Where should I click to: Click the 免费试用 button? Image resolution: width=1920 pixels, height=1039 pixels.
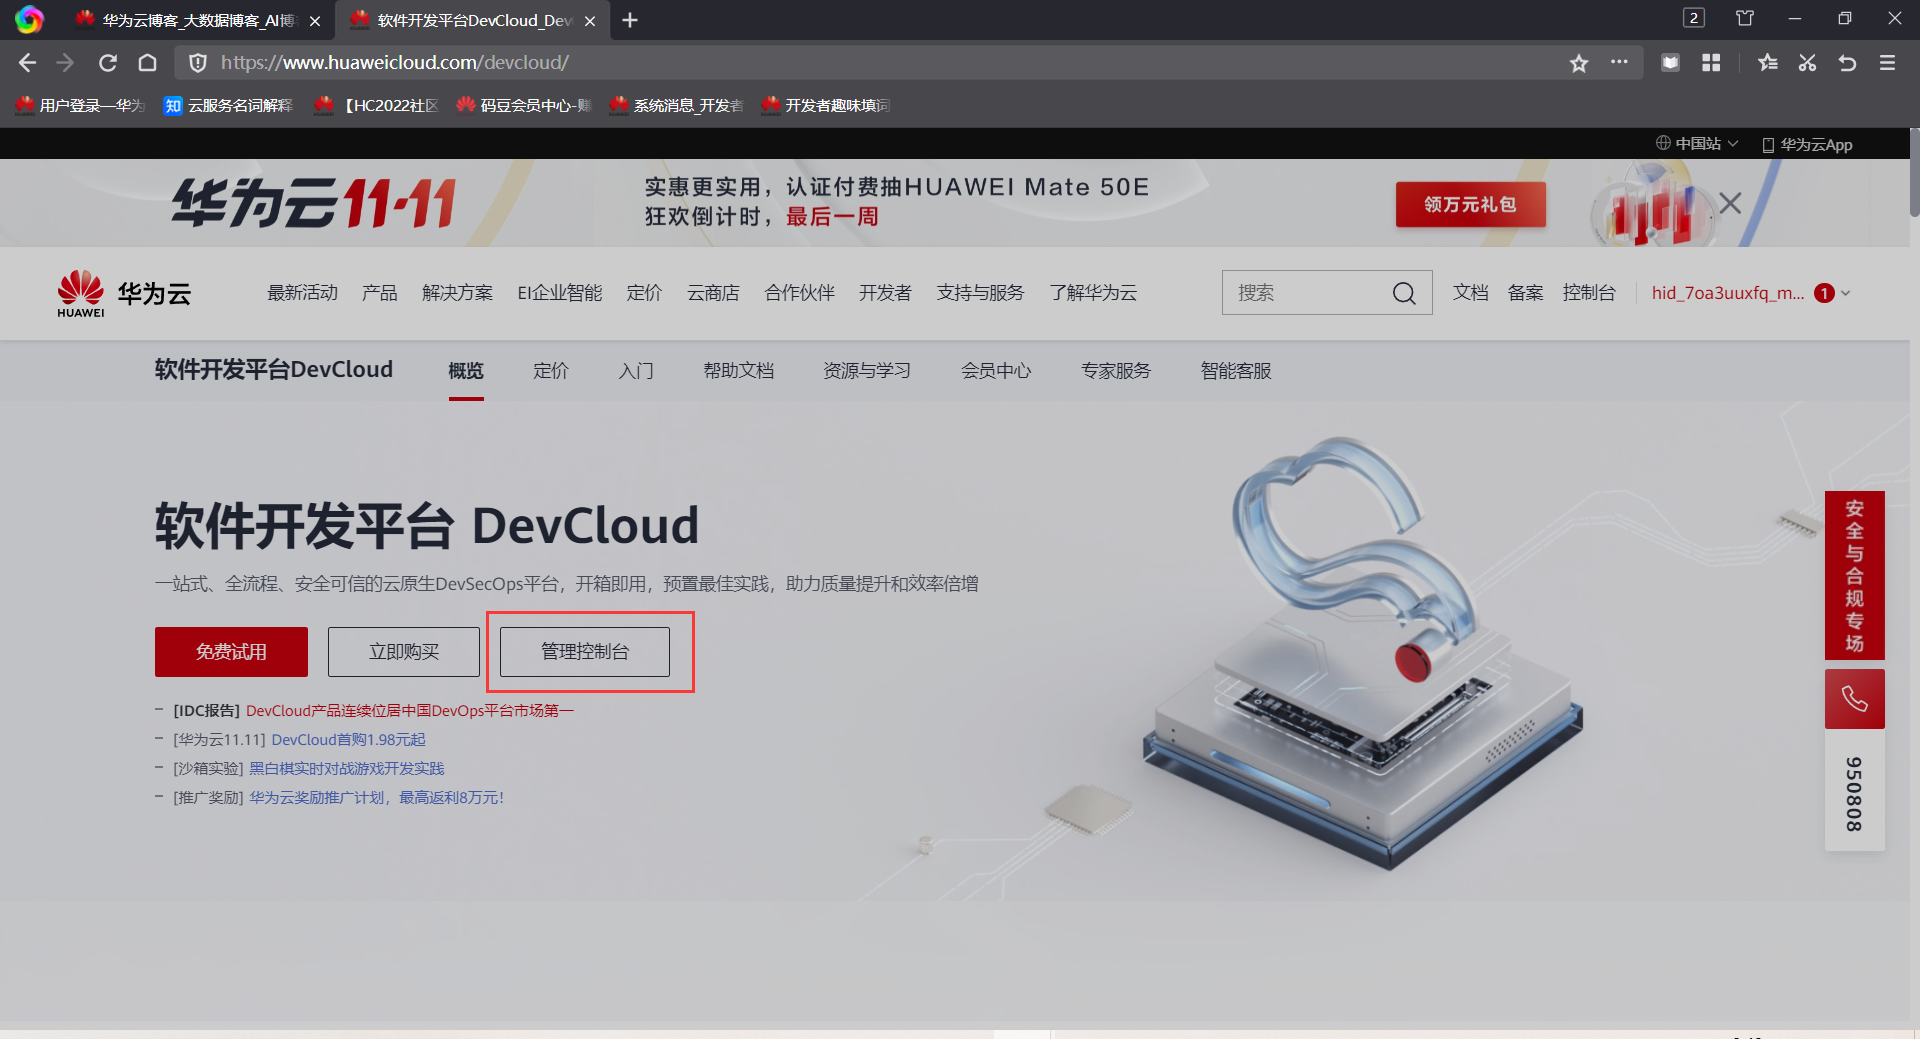231,652
